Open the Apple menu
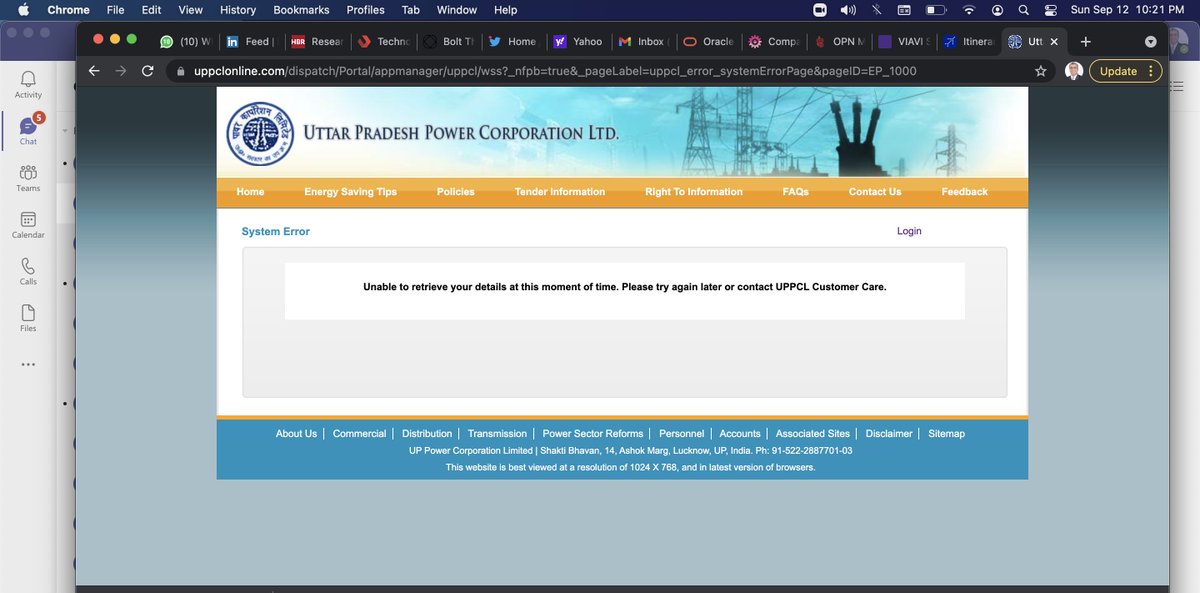This screenshot has height=593, width=1200. point(23,10)
